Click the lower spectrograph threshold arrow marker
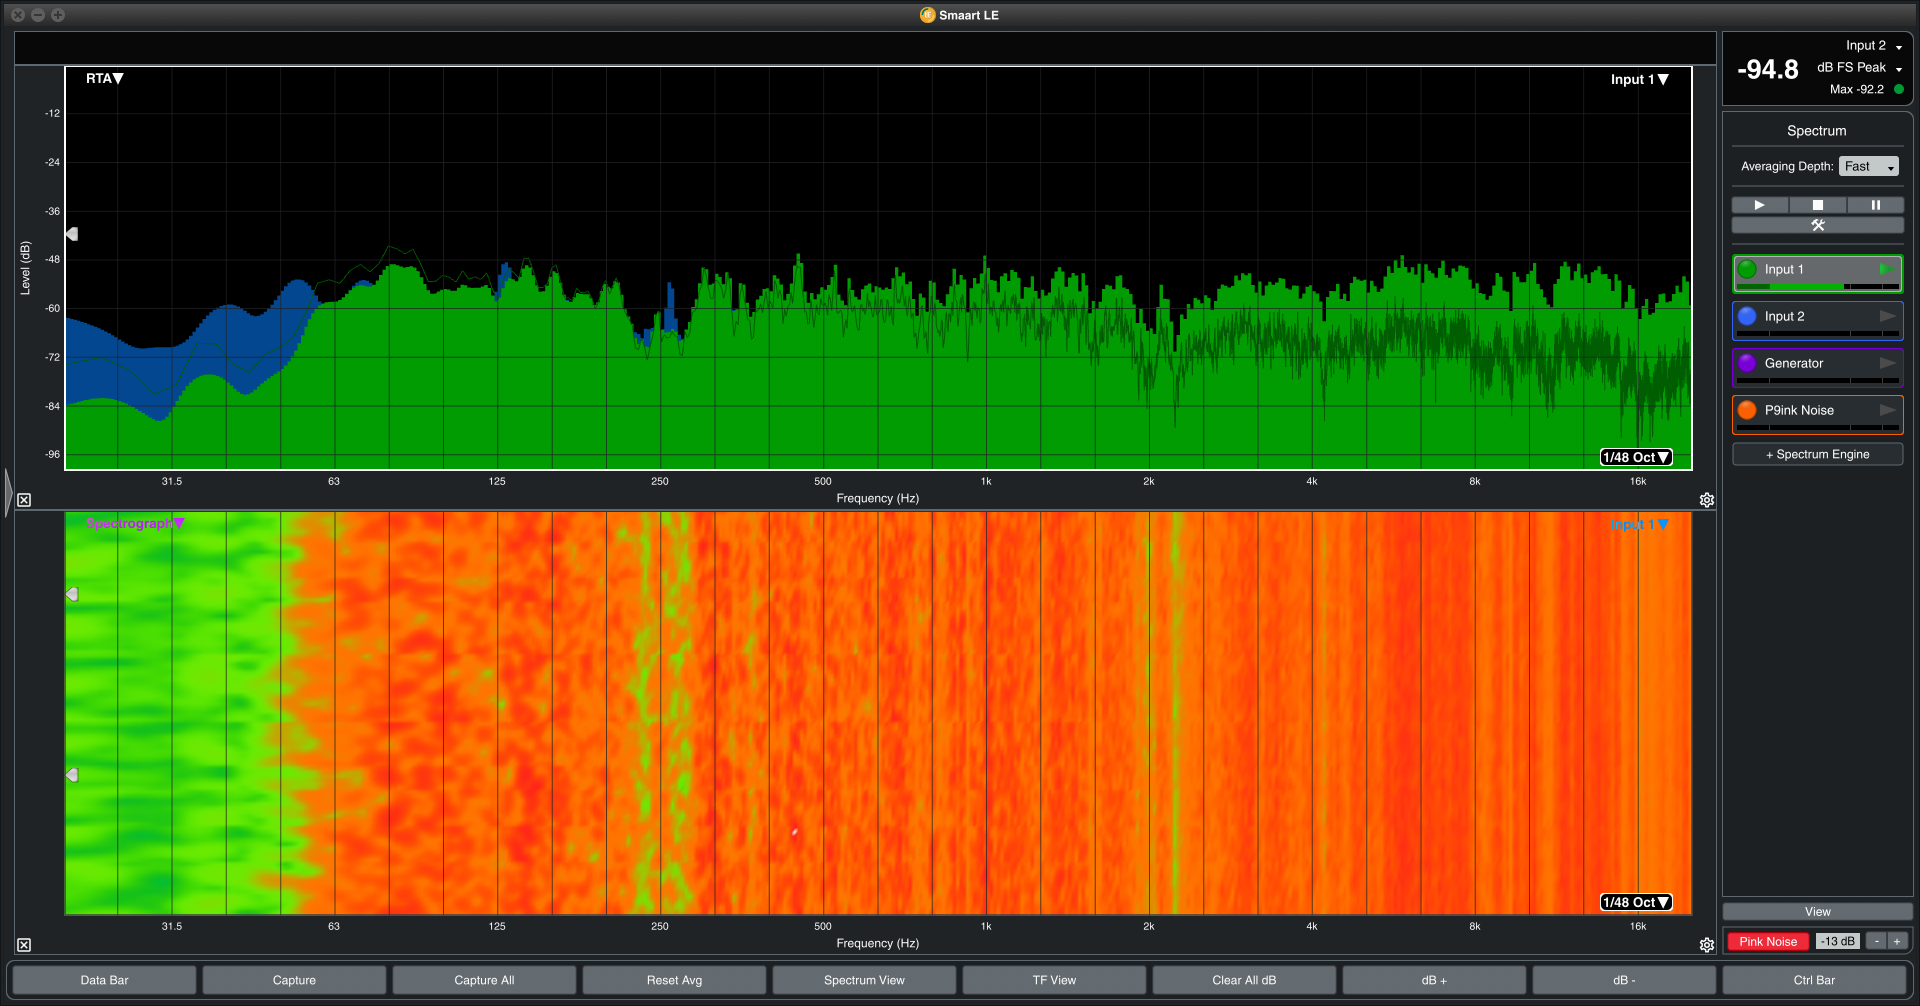Viewport: 1920px width, 1006px height. point(72,775)
